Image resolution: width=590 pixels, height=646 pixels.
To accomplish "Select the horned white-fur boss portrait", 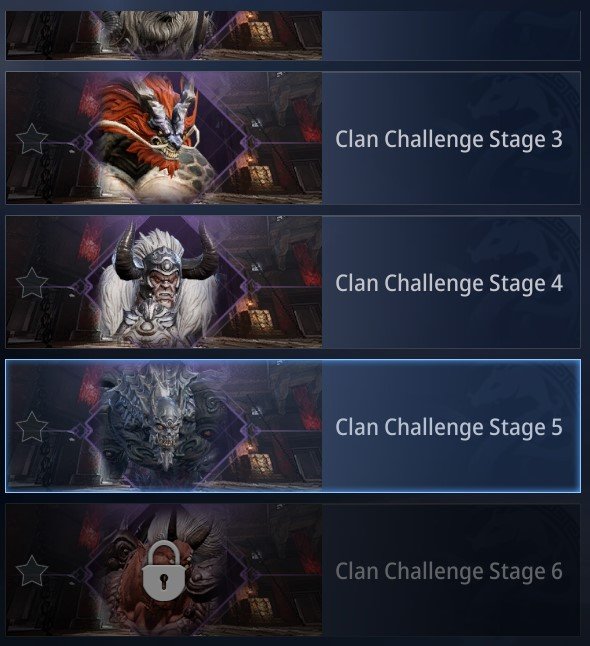I will coord(163,283).
